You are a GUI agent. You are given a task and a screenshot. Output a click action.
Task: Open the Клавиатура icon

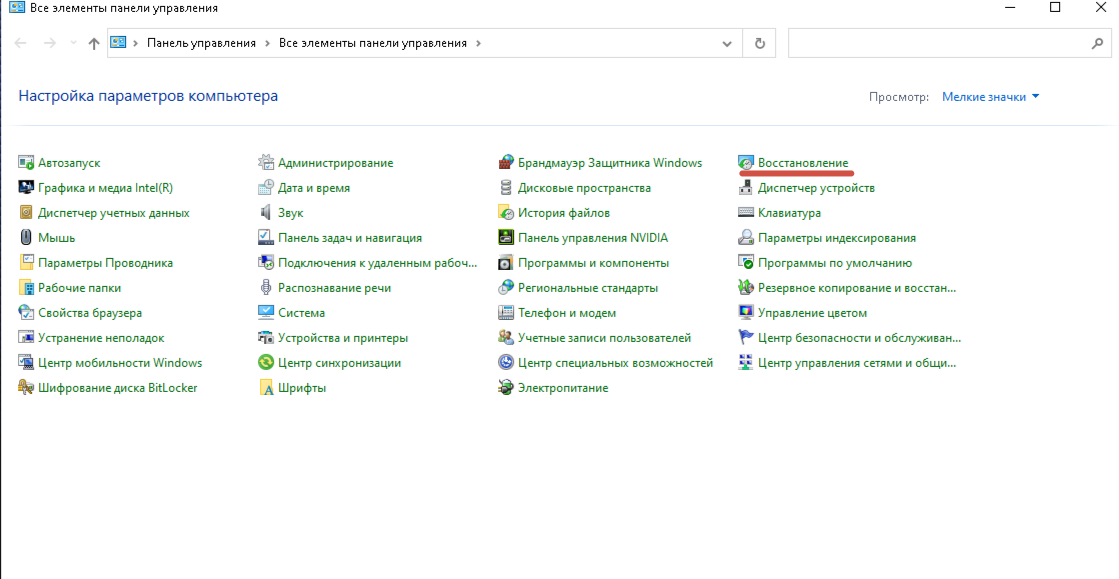(745, 213)
